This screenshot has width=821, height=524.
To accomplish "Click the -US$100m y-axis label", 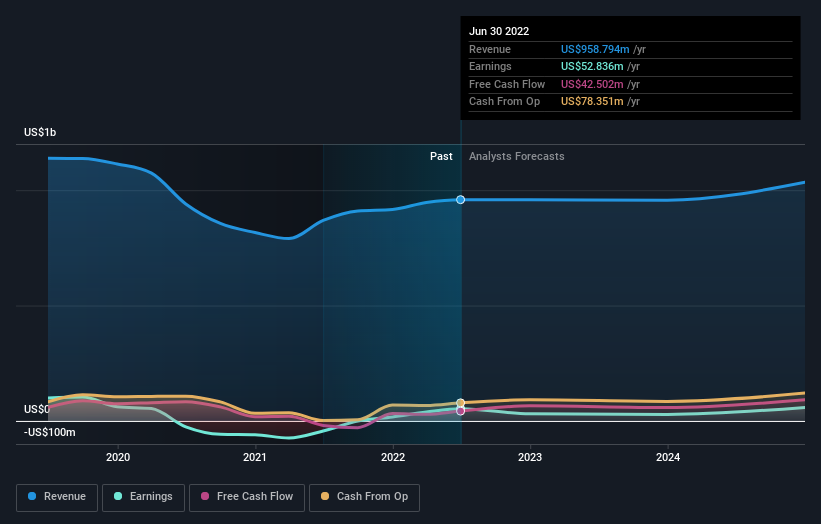I will (50, 432).
